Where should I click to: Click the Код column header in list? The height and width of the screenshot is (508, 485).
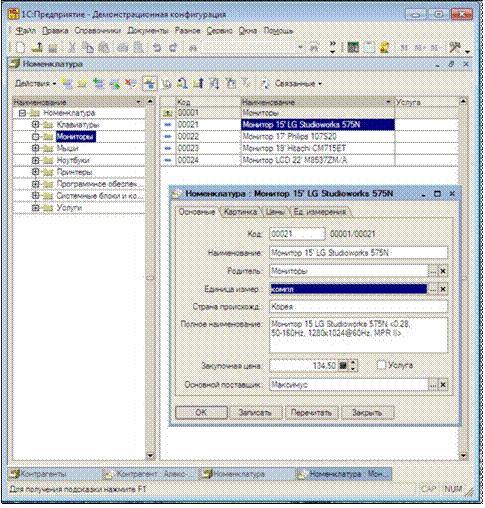208,102
